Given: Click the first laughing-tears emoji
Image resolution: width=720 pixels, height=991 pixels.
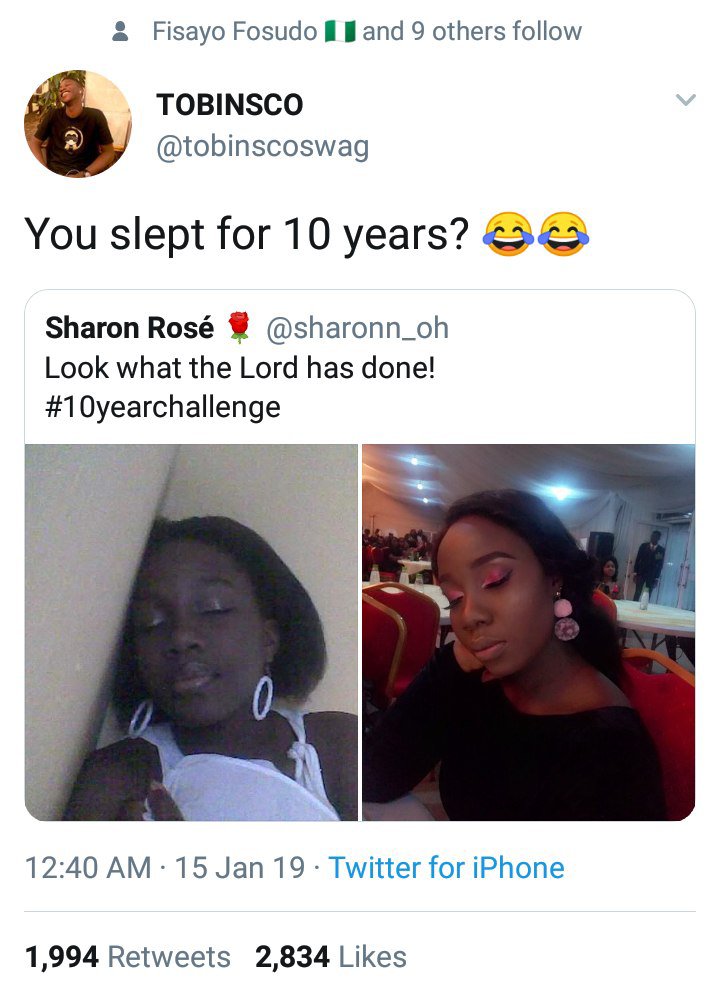Looking at the screenshot, I should click(x=507, y=234).
